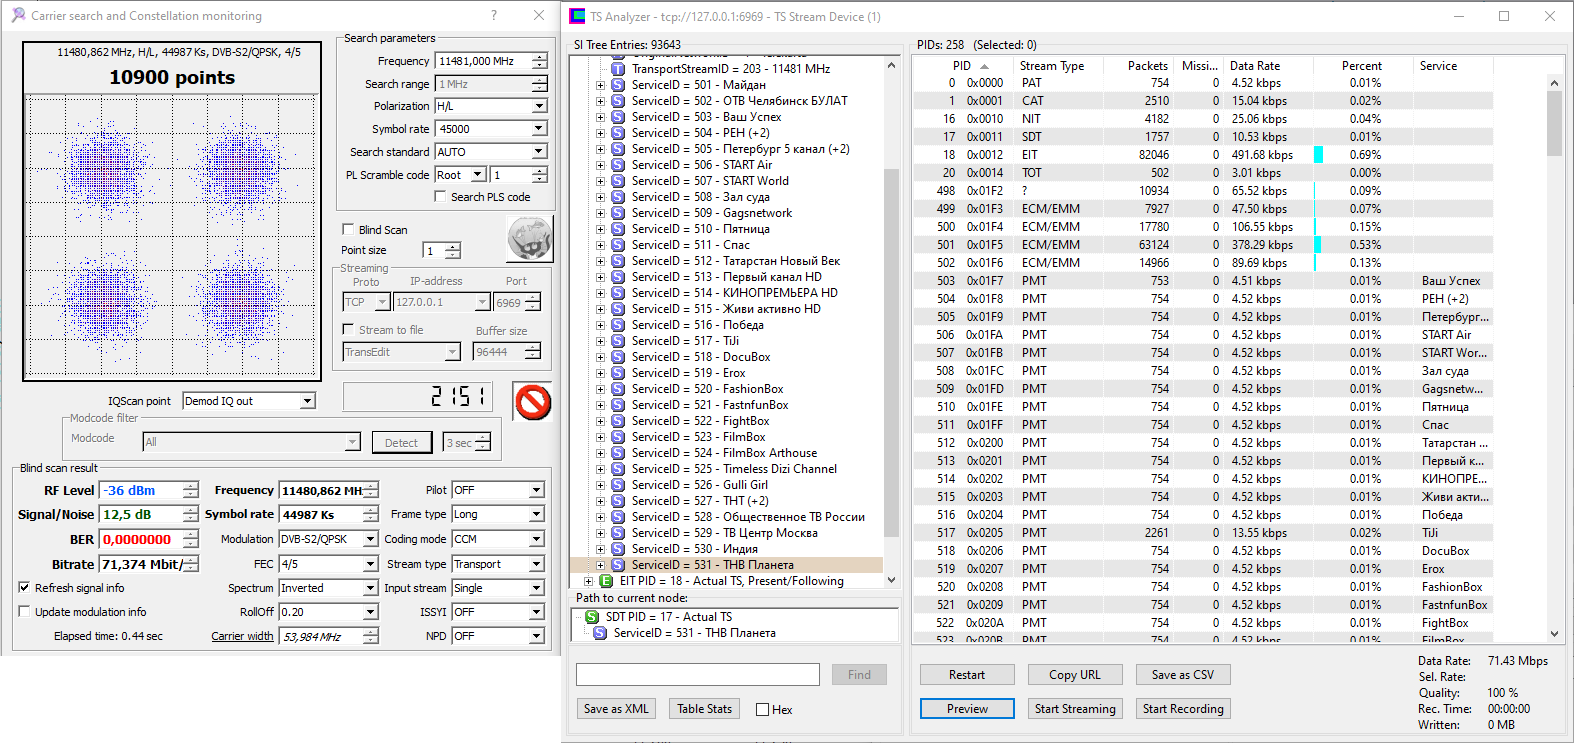The width and height of the screenshot is (1574, 743).
Task: Open the Search standard AUTO dropdown
Action: (539, 152)
